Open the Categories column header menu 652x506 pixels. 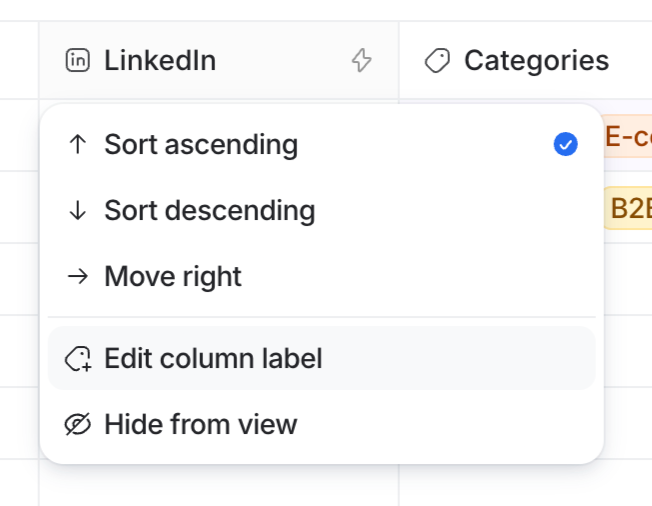tap(536, 61)
